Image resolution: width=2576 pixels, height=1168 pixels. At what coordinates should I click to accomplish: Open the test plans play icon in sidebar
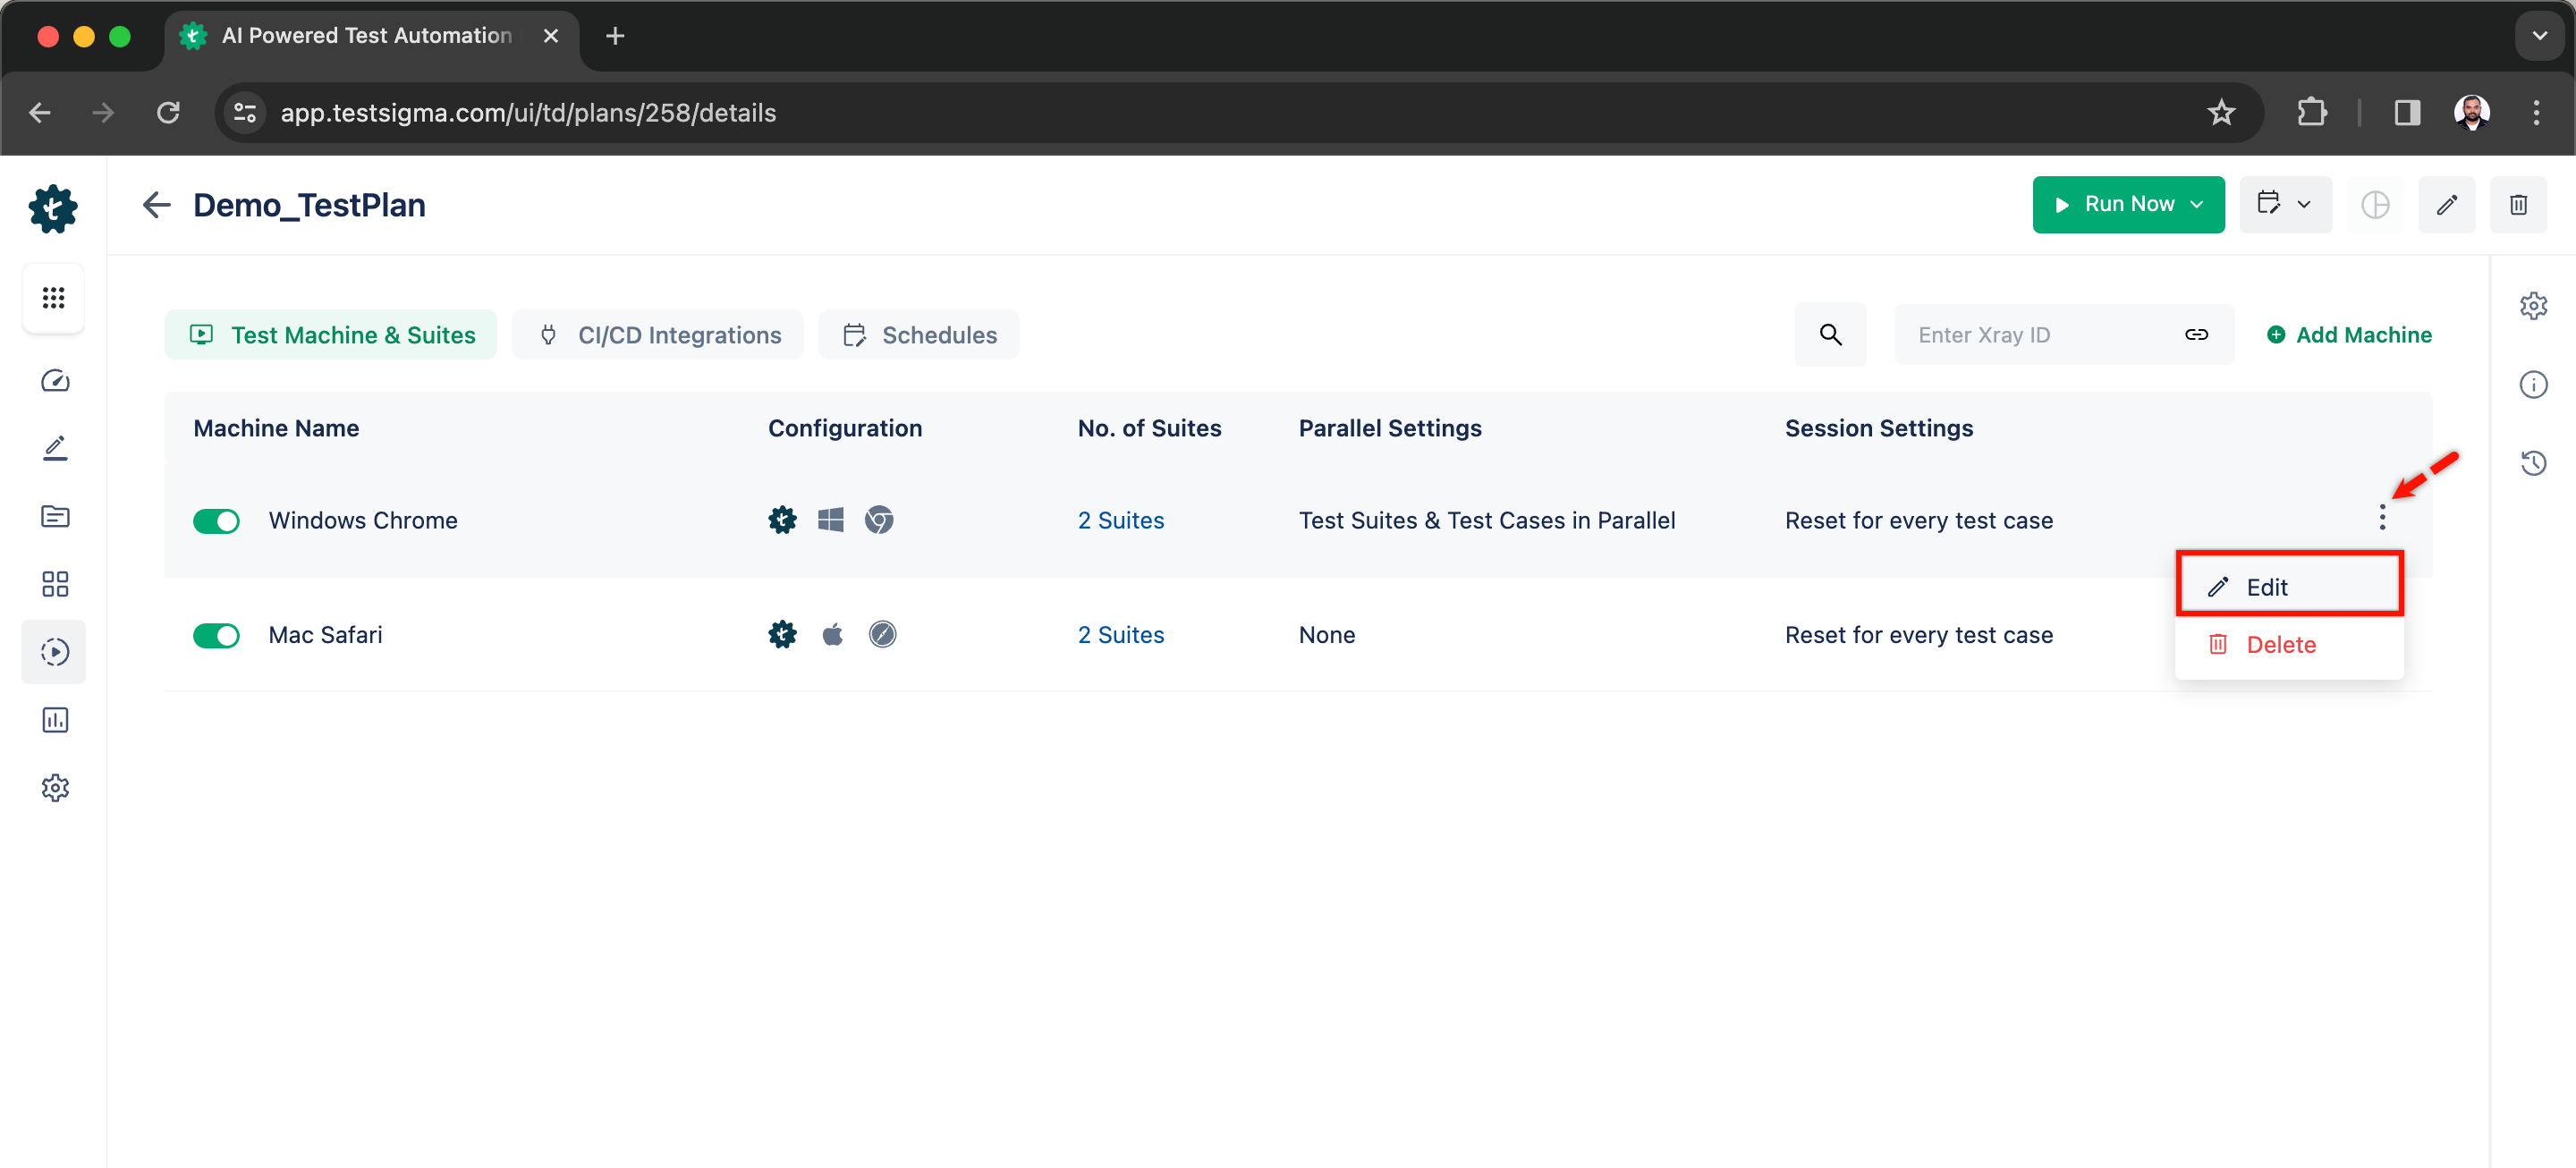tap(55, 652)
